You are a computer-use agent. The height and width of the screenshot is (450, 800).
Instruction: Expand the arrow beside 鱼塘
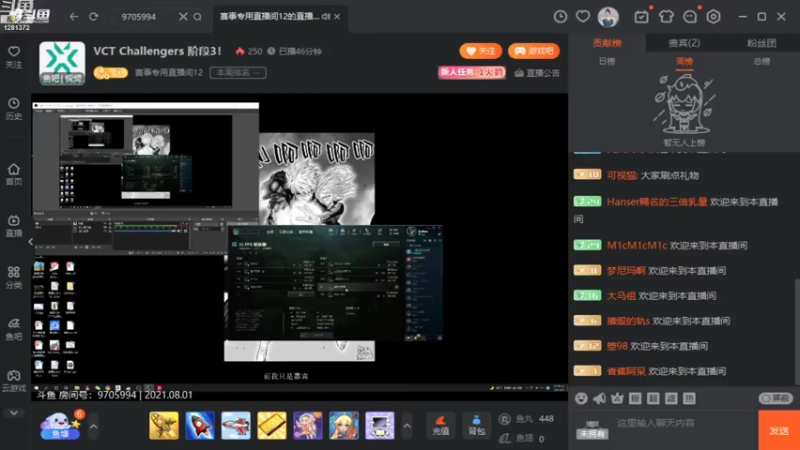pyautogui.click(x=94, y=426)
